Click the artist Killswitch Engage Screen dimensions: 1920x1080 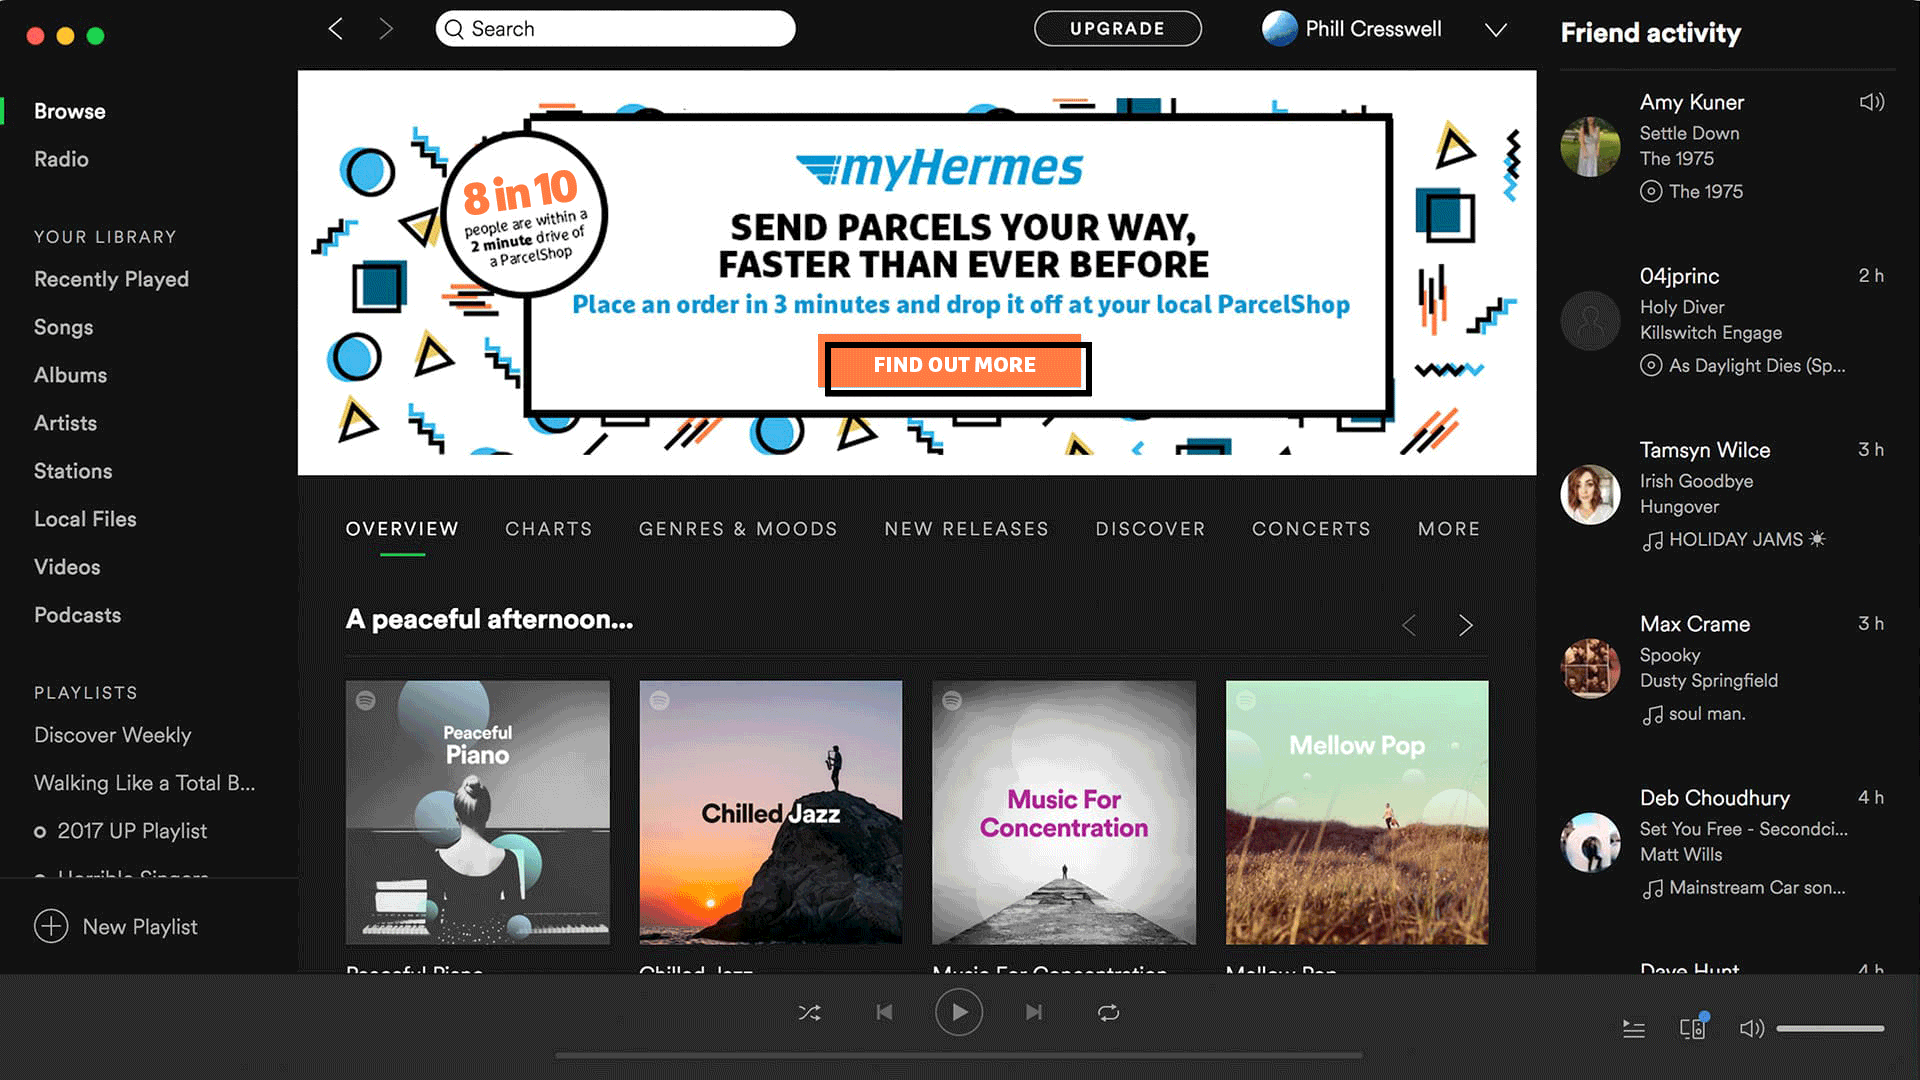click(x=1710, y=333)
